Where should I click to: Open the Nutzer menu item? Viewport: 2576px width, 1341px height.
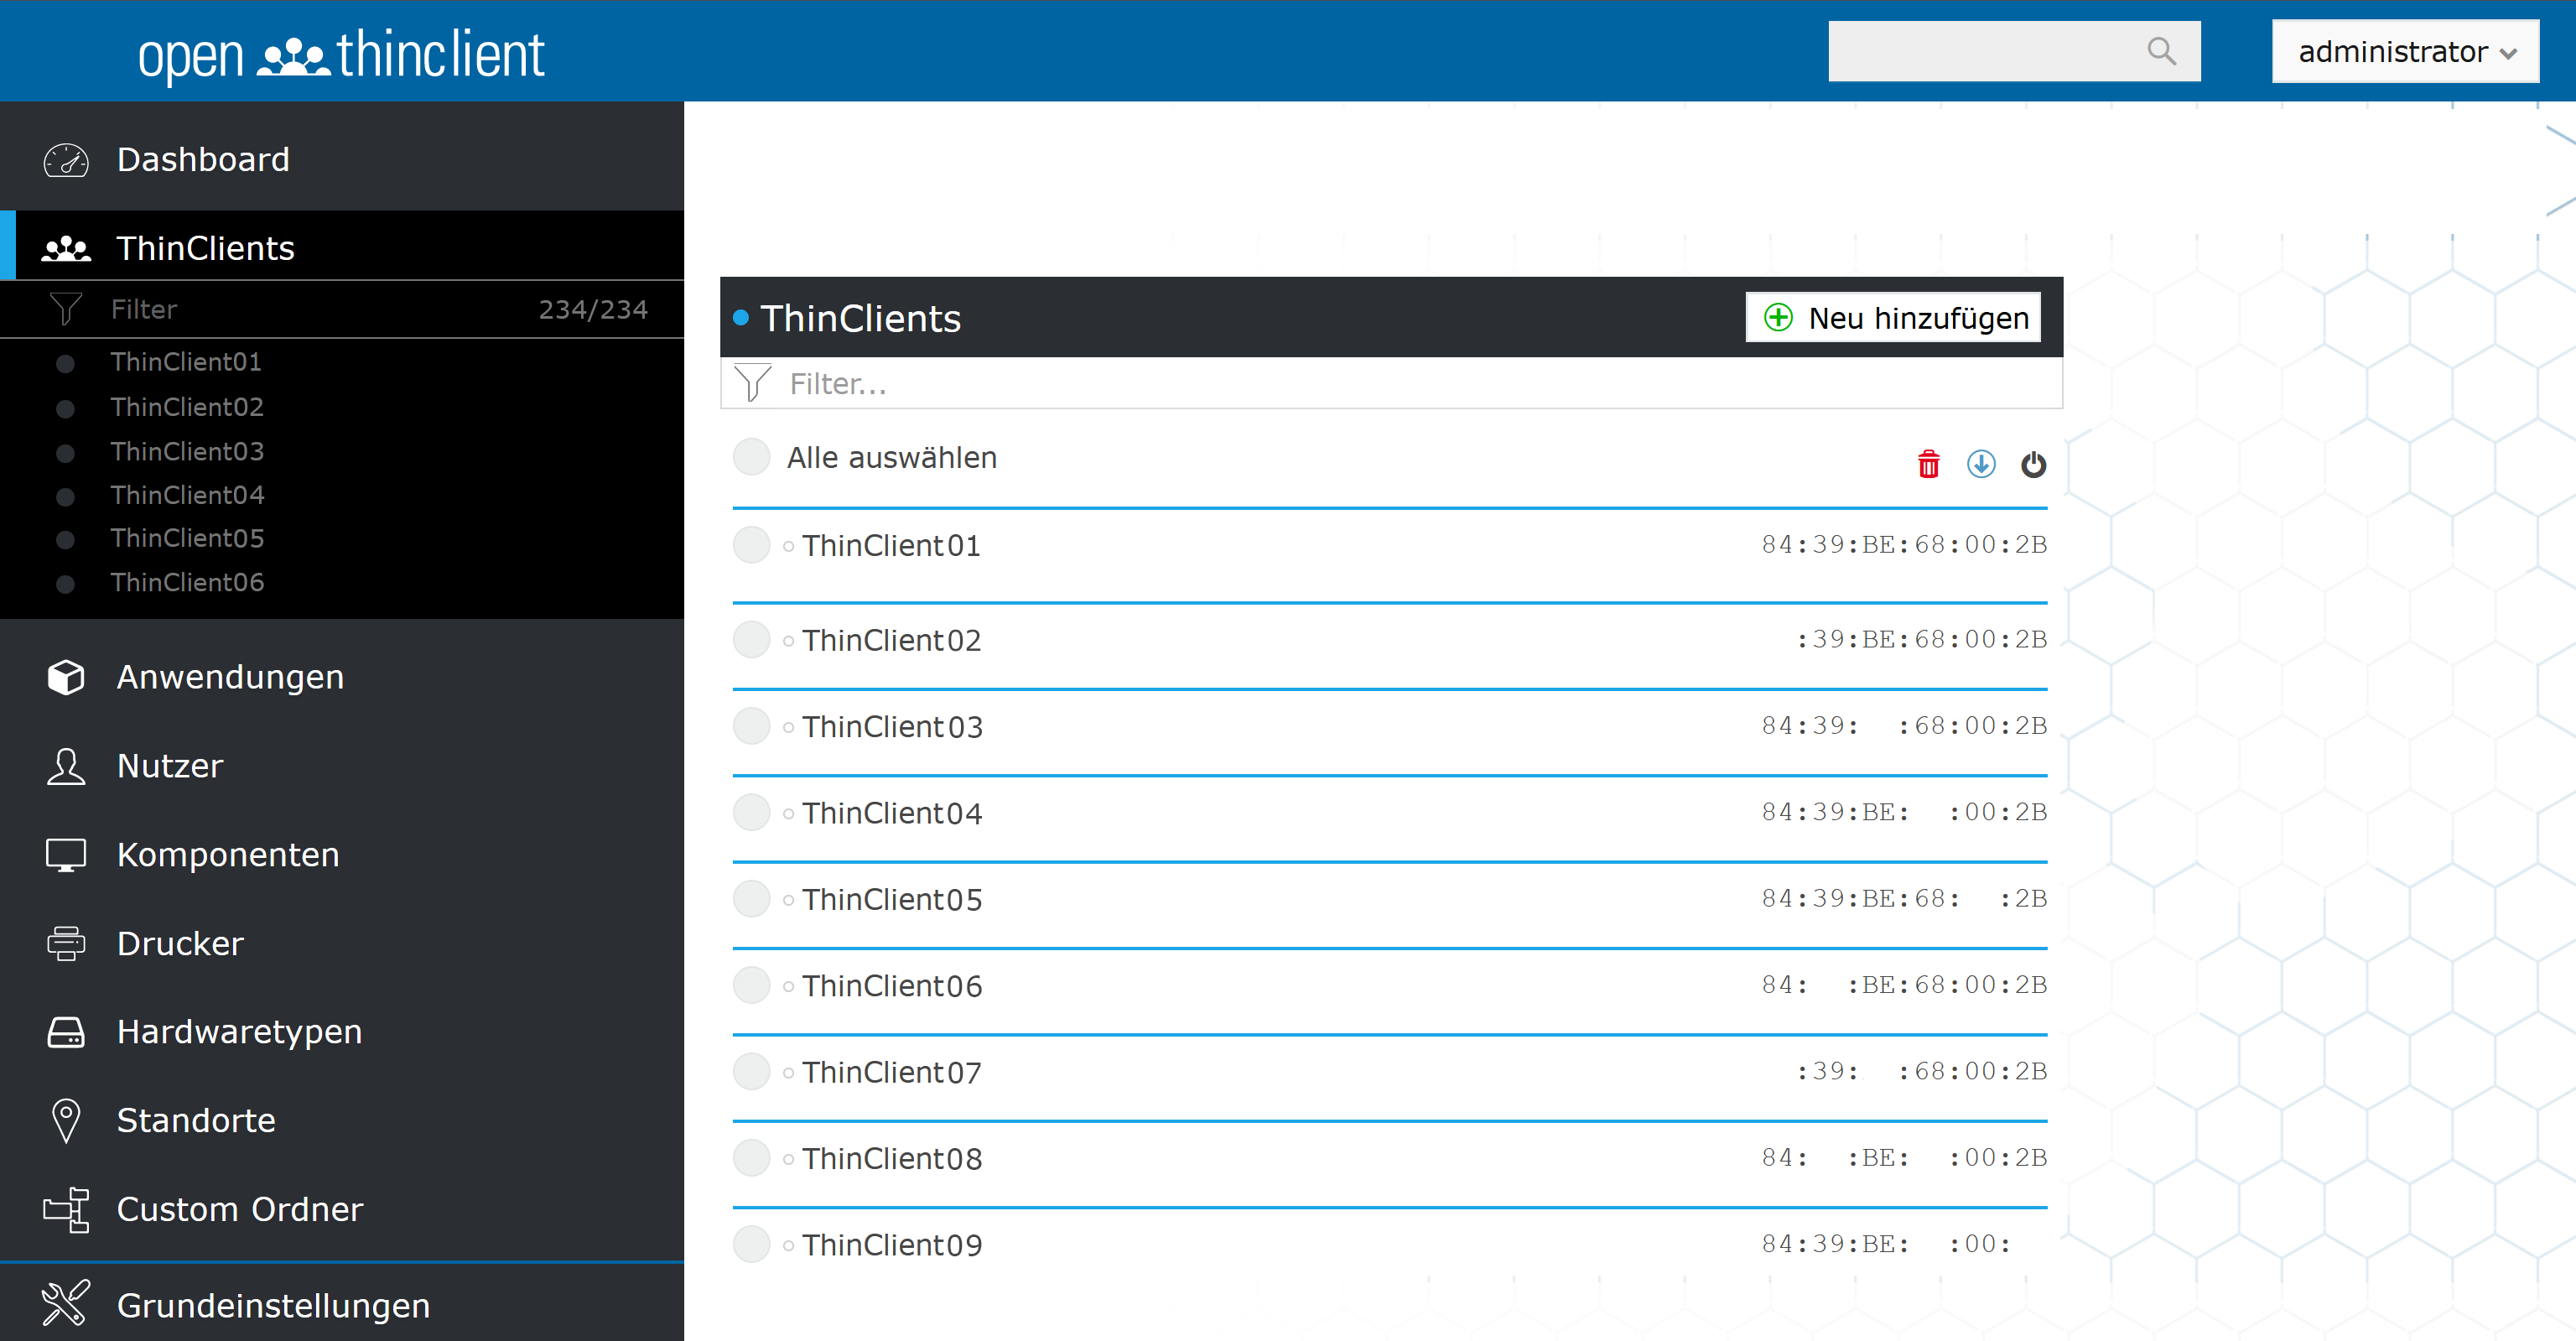[x=170, y=766]
